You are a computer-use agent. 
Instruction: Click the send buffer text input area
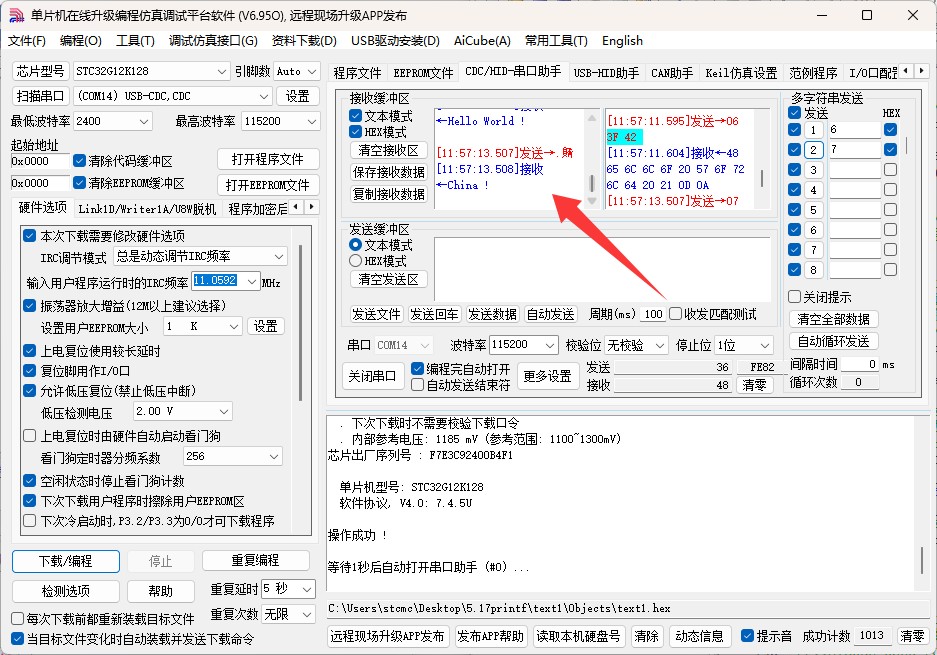[x=602, y=268]
